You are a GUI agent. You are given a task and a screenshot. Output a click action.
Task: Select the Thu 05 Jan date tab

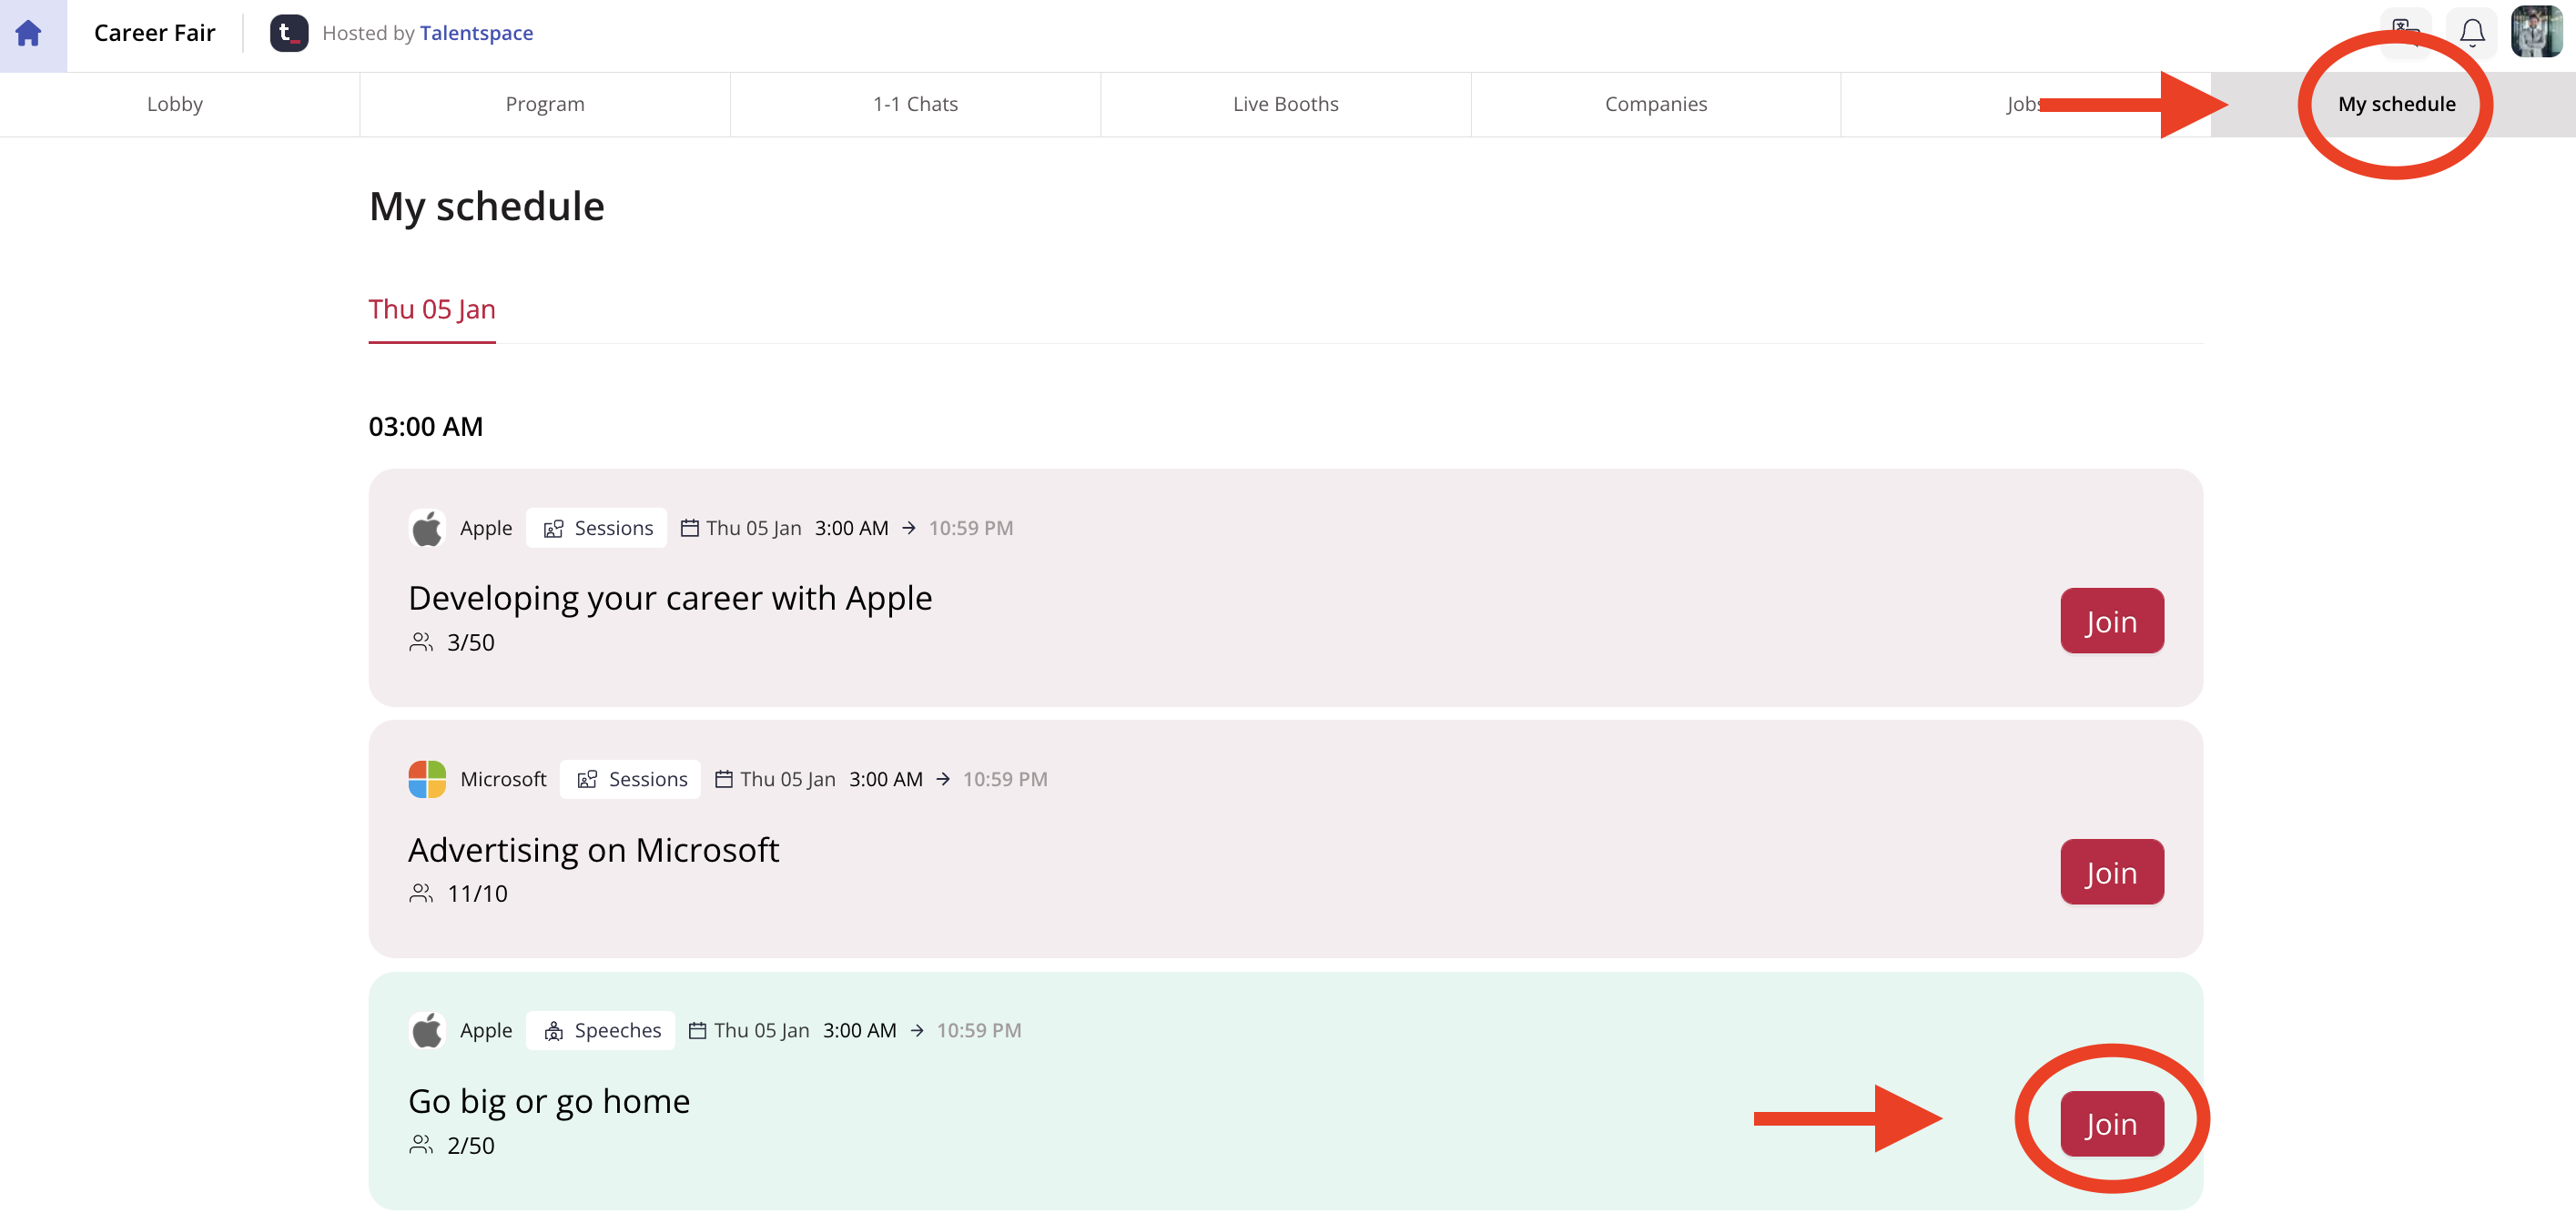point(432,309)
